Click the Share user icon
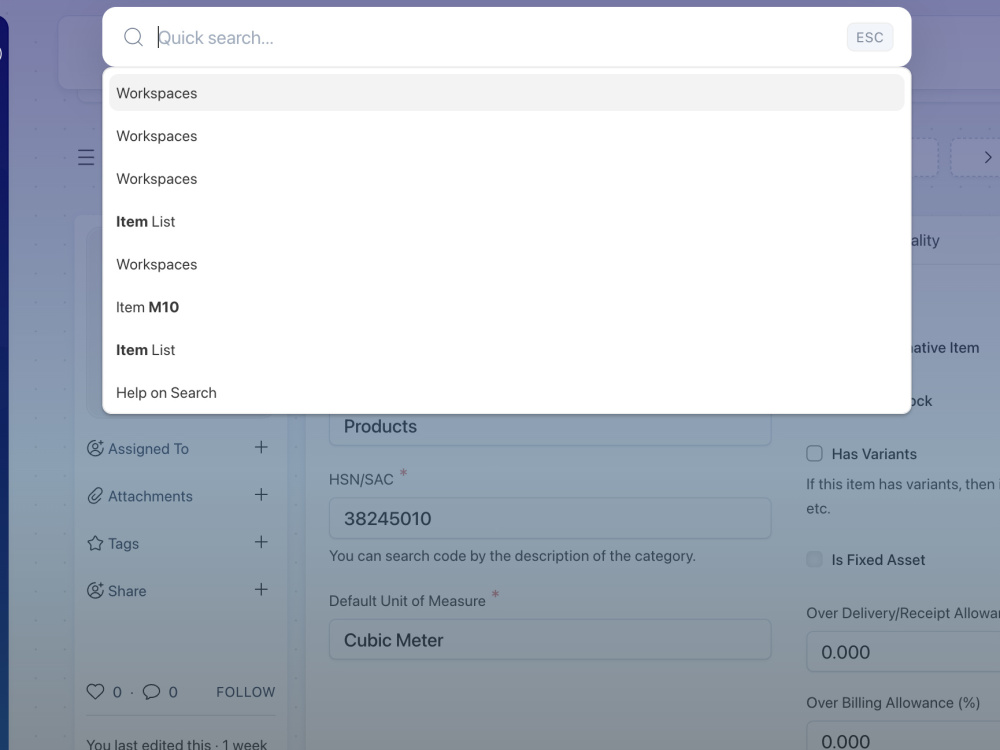 [x=95, y=591]
